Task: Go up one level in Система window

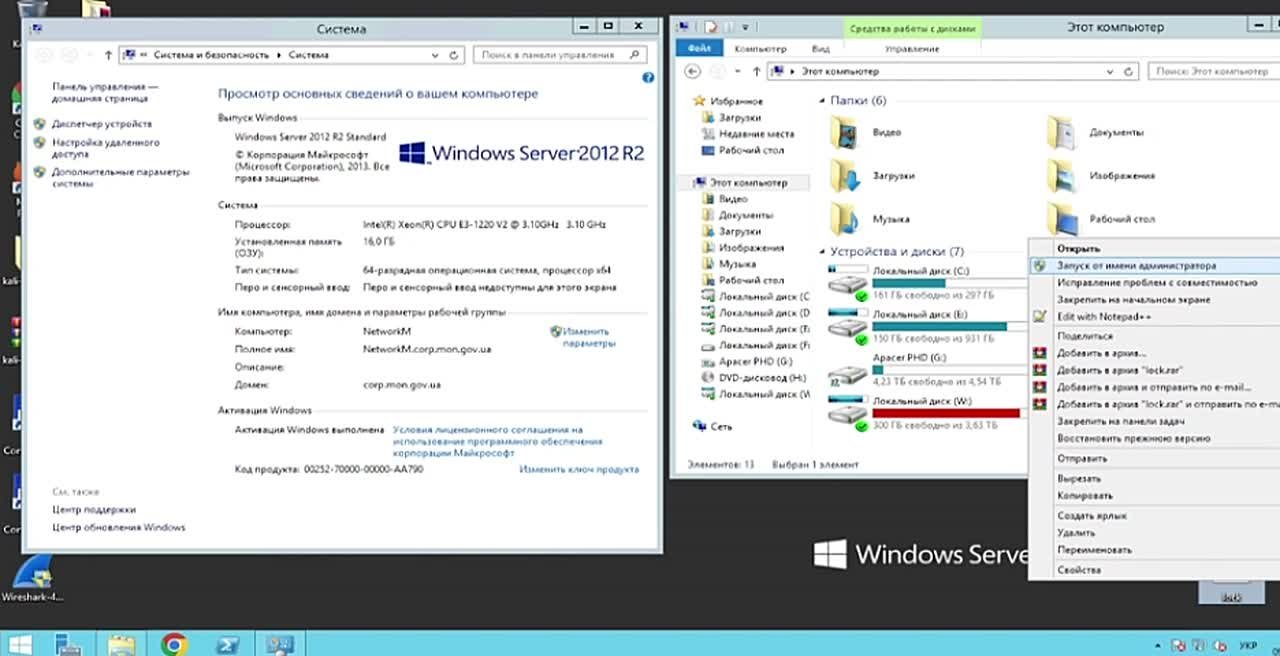Action: pyautogui.click(x=108, y=55)
